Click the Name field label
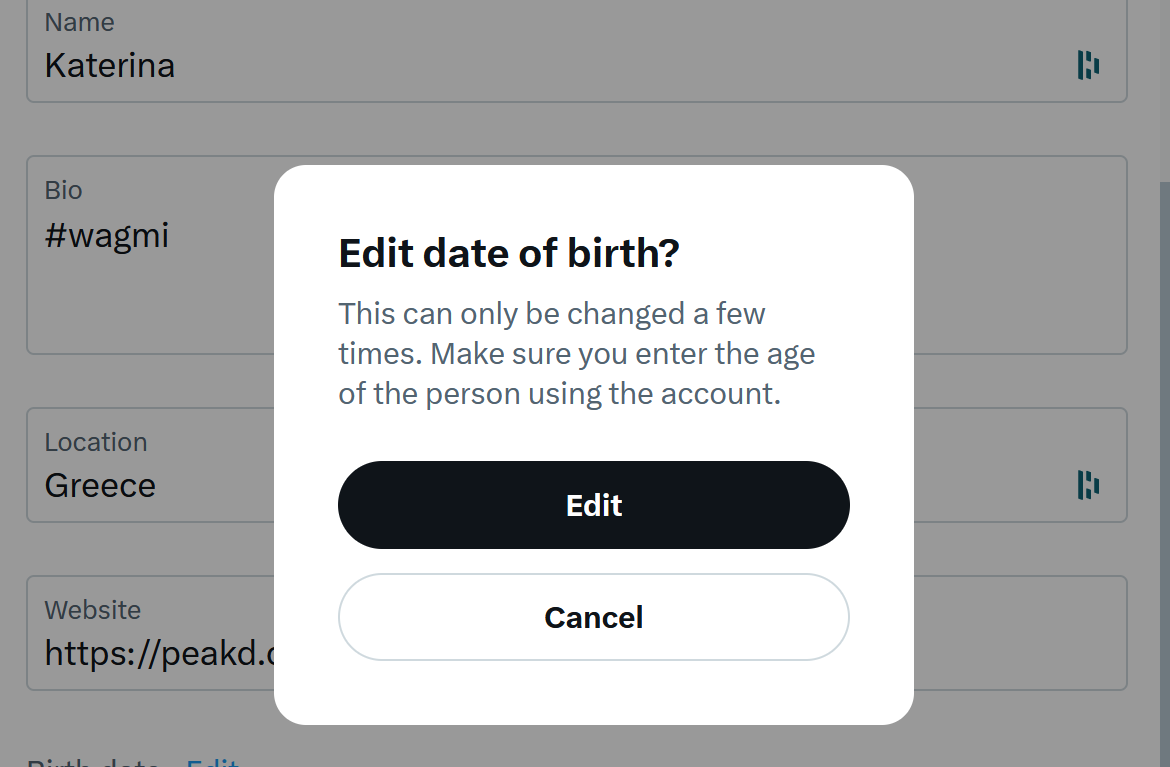The height and width of the screenshot is (767, 1170). click(79, 22)
